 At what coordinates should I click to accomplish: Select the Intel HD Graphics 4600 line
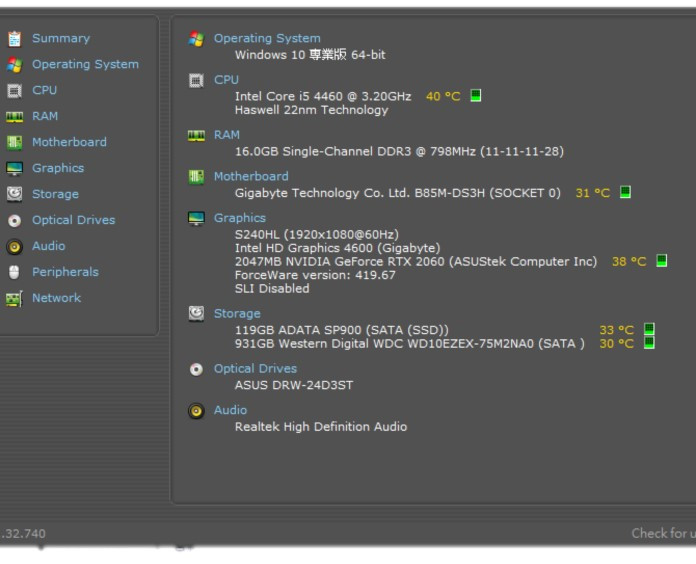coord(338,248)
